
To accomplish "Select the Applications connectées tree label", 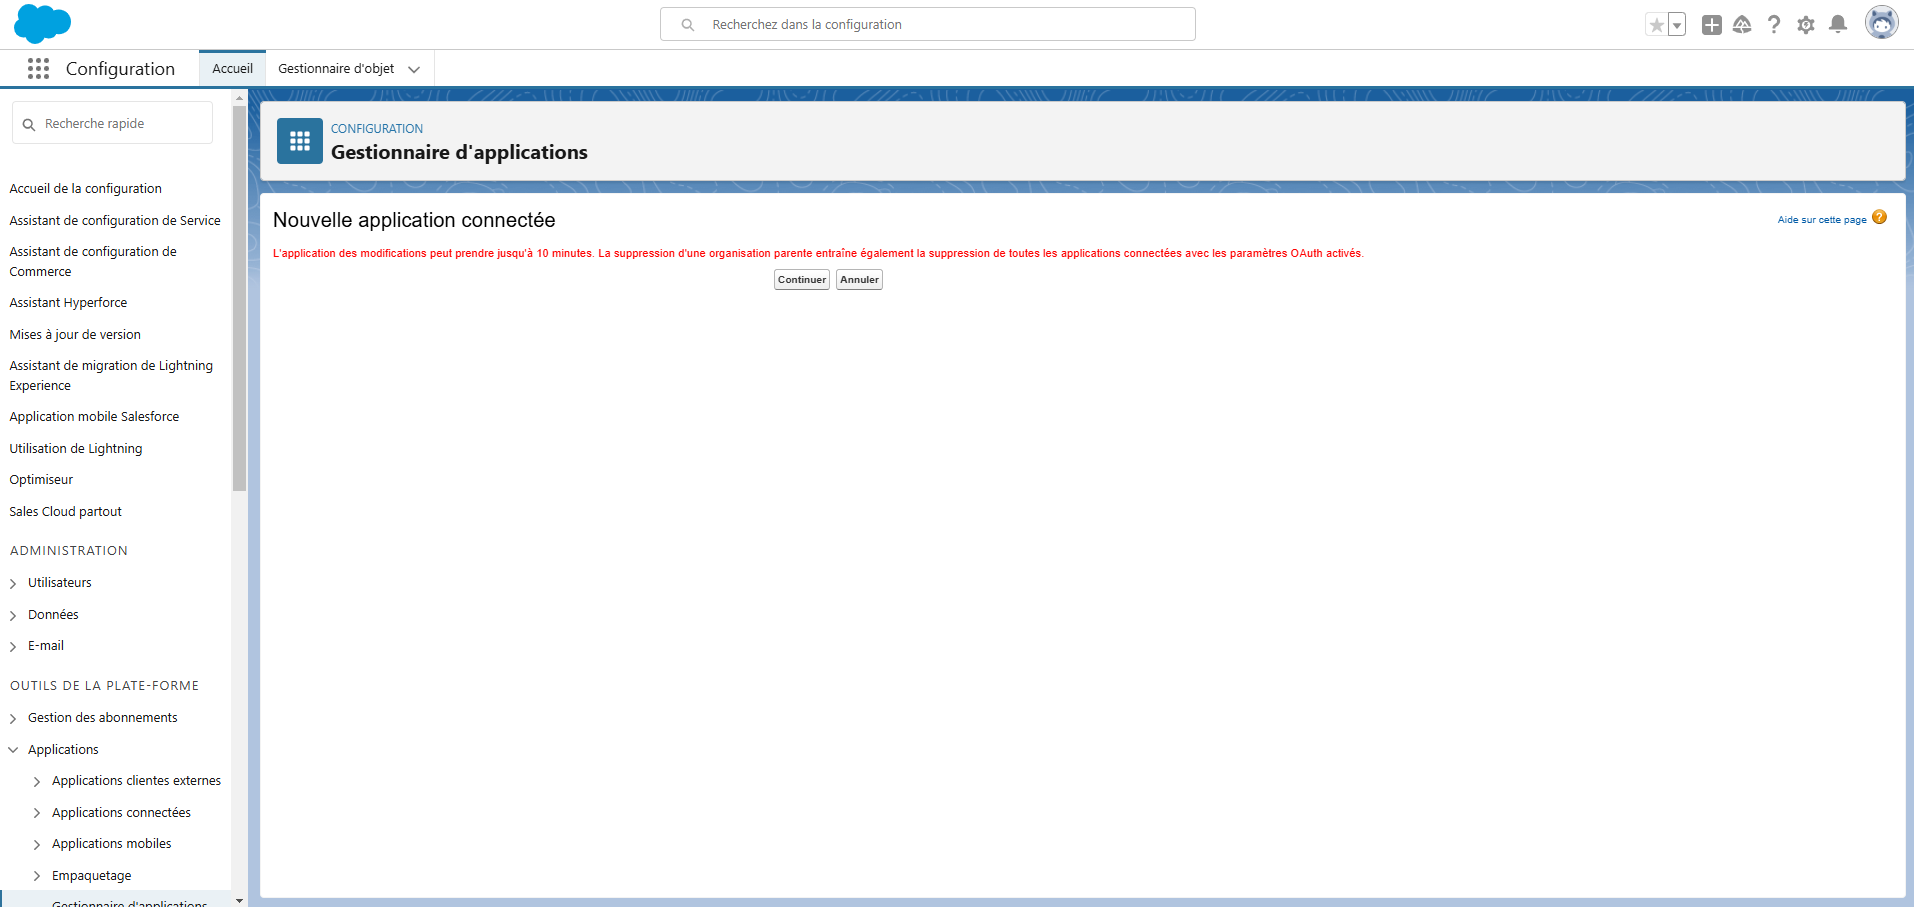I will 121,812.
